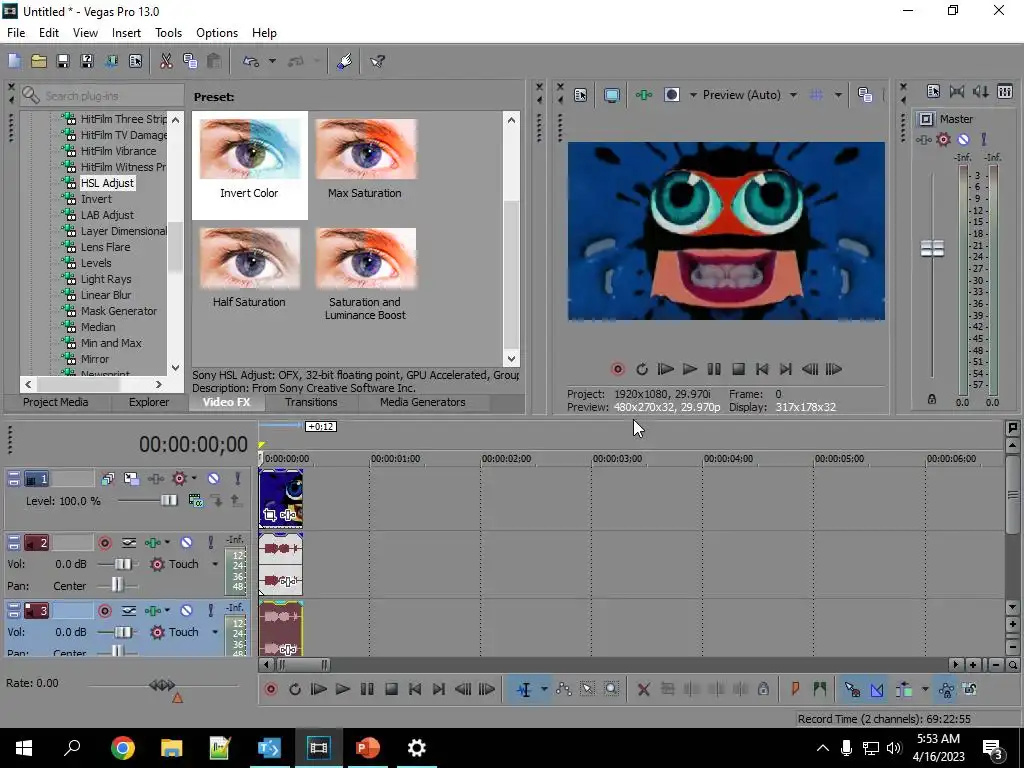Switch to the Transitions tab
Image resolution: width=1024 pixels, height=768 pixels.
(x=311, y=402)
